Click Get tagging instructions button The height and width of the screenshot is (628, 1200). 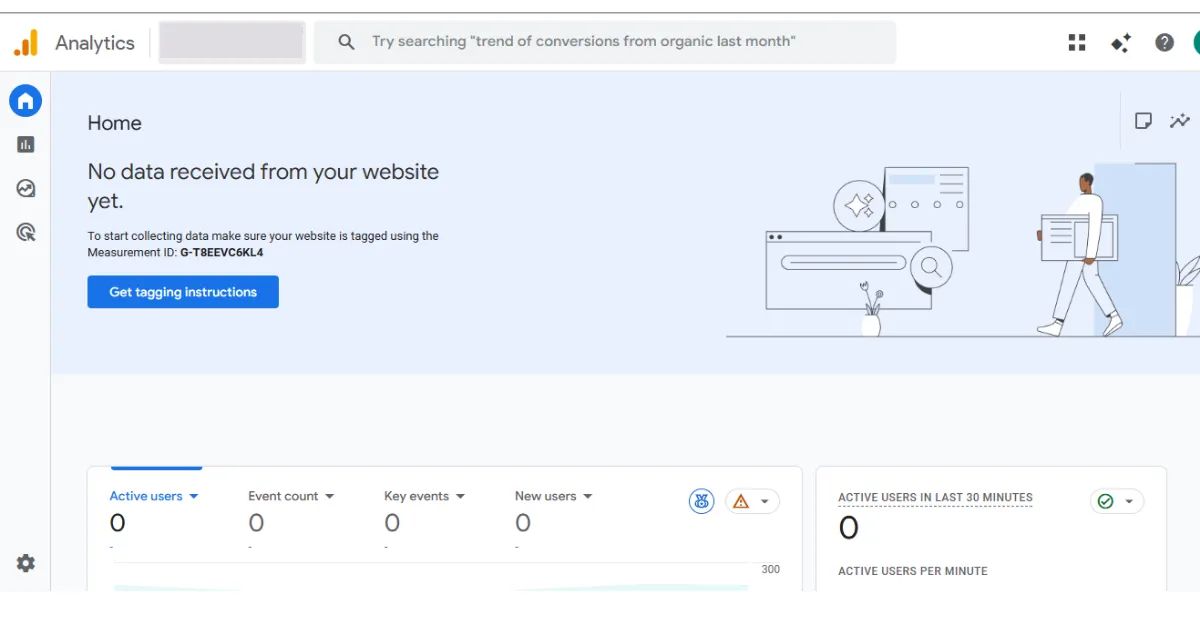pos(183,292)
